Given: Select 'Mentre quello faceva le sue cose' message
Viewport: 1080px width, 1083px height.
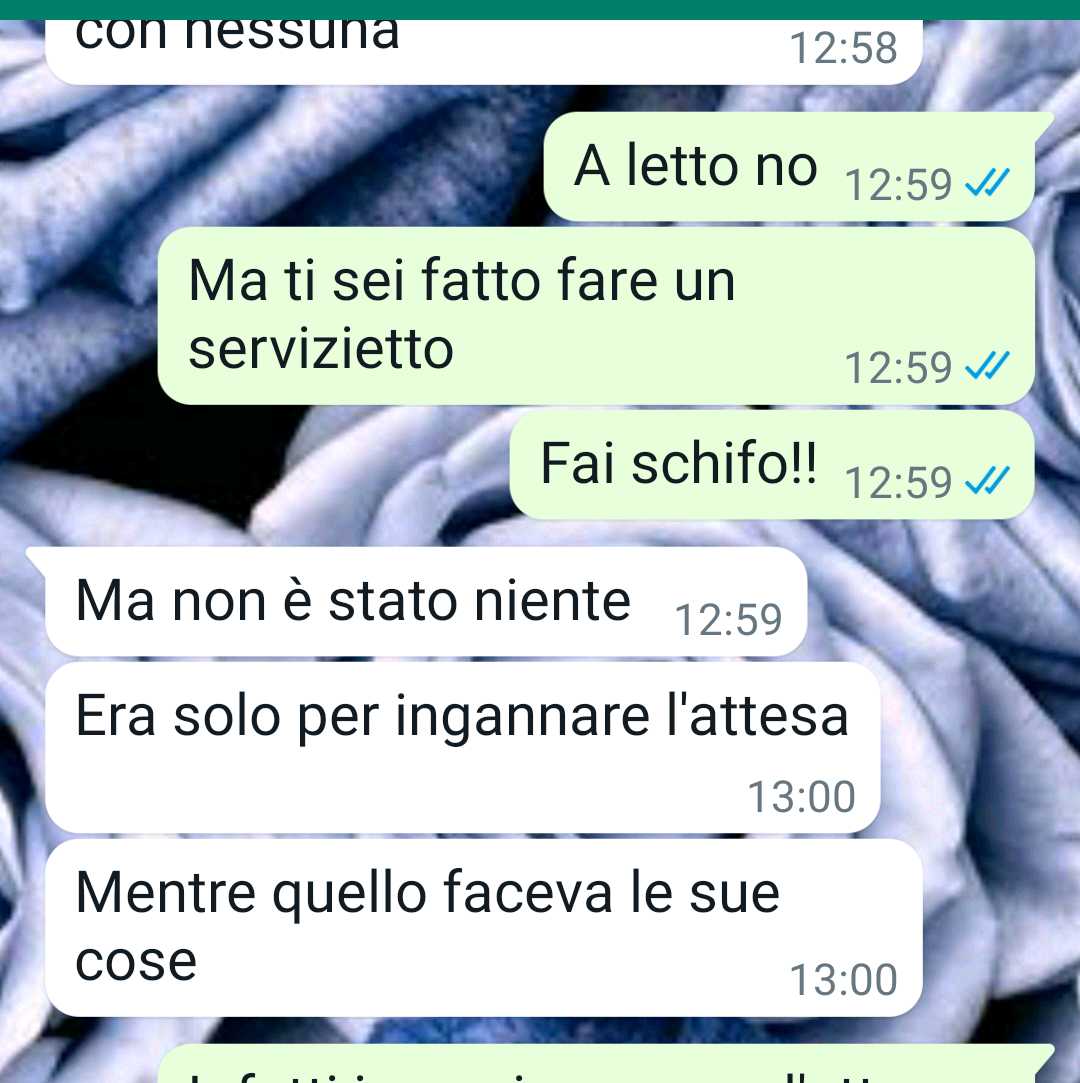Looking at the screenshot, I should [484, 928].
